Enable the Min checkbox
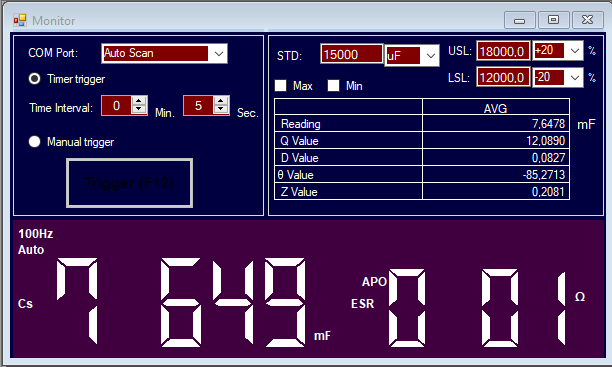Screen dimensions: 612x367 click(x=333, y=86)
